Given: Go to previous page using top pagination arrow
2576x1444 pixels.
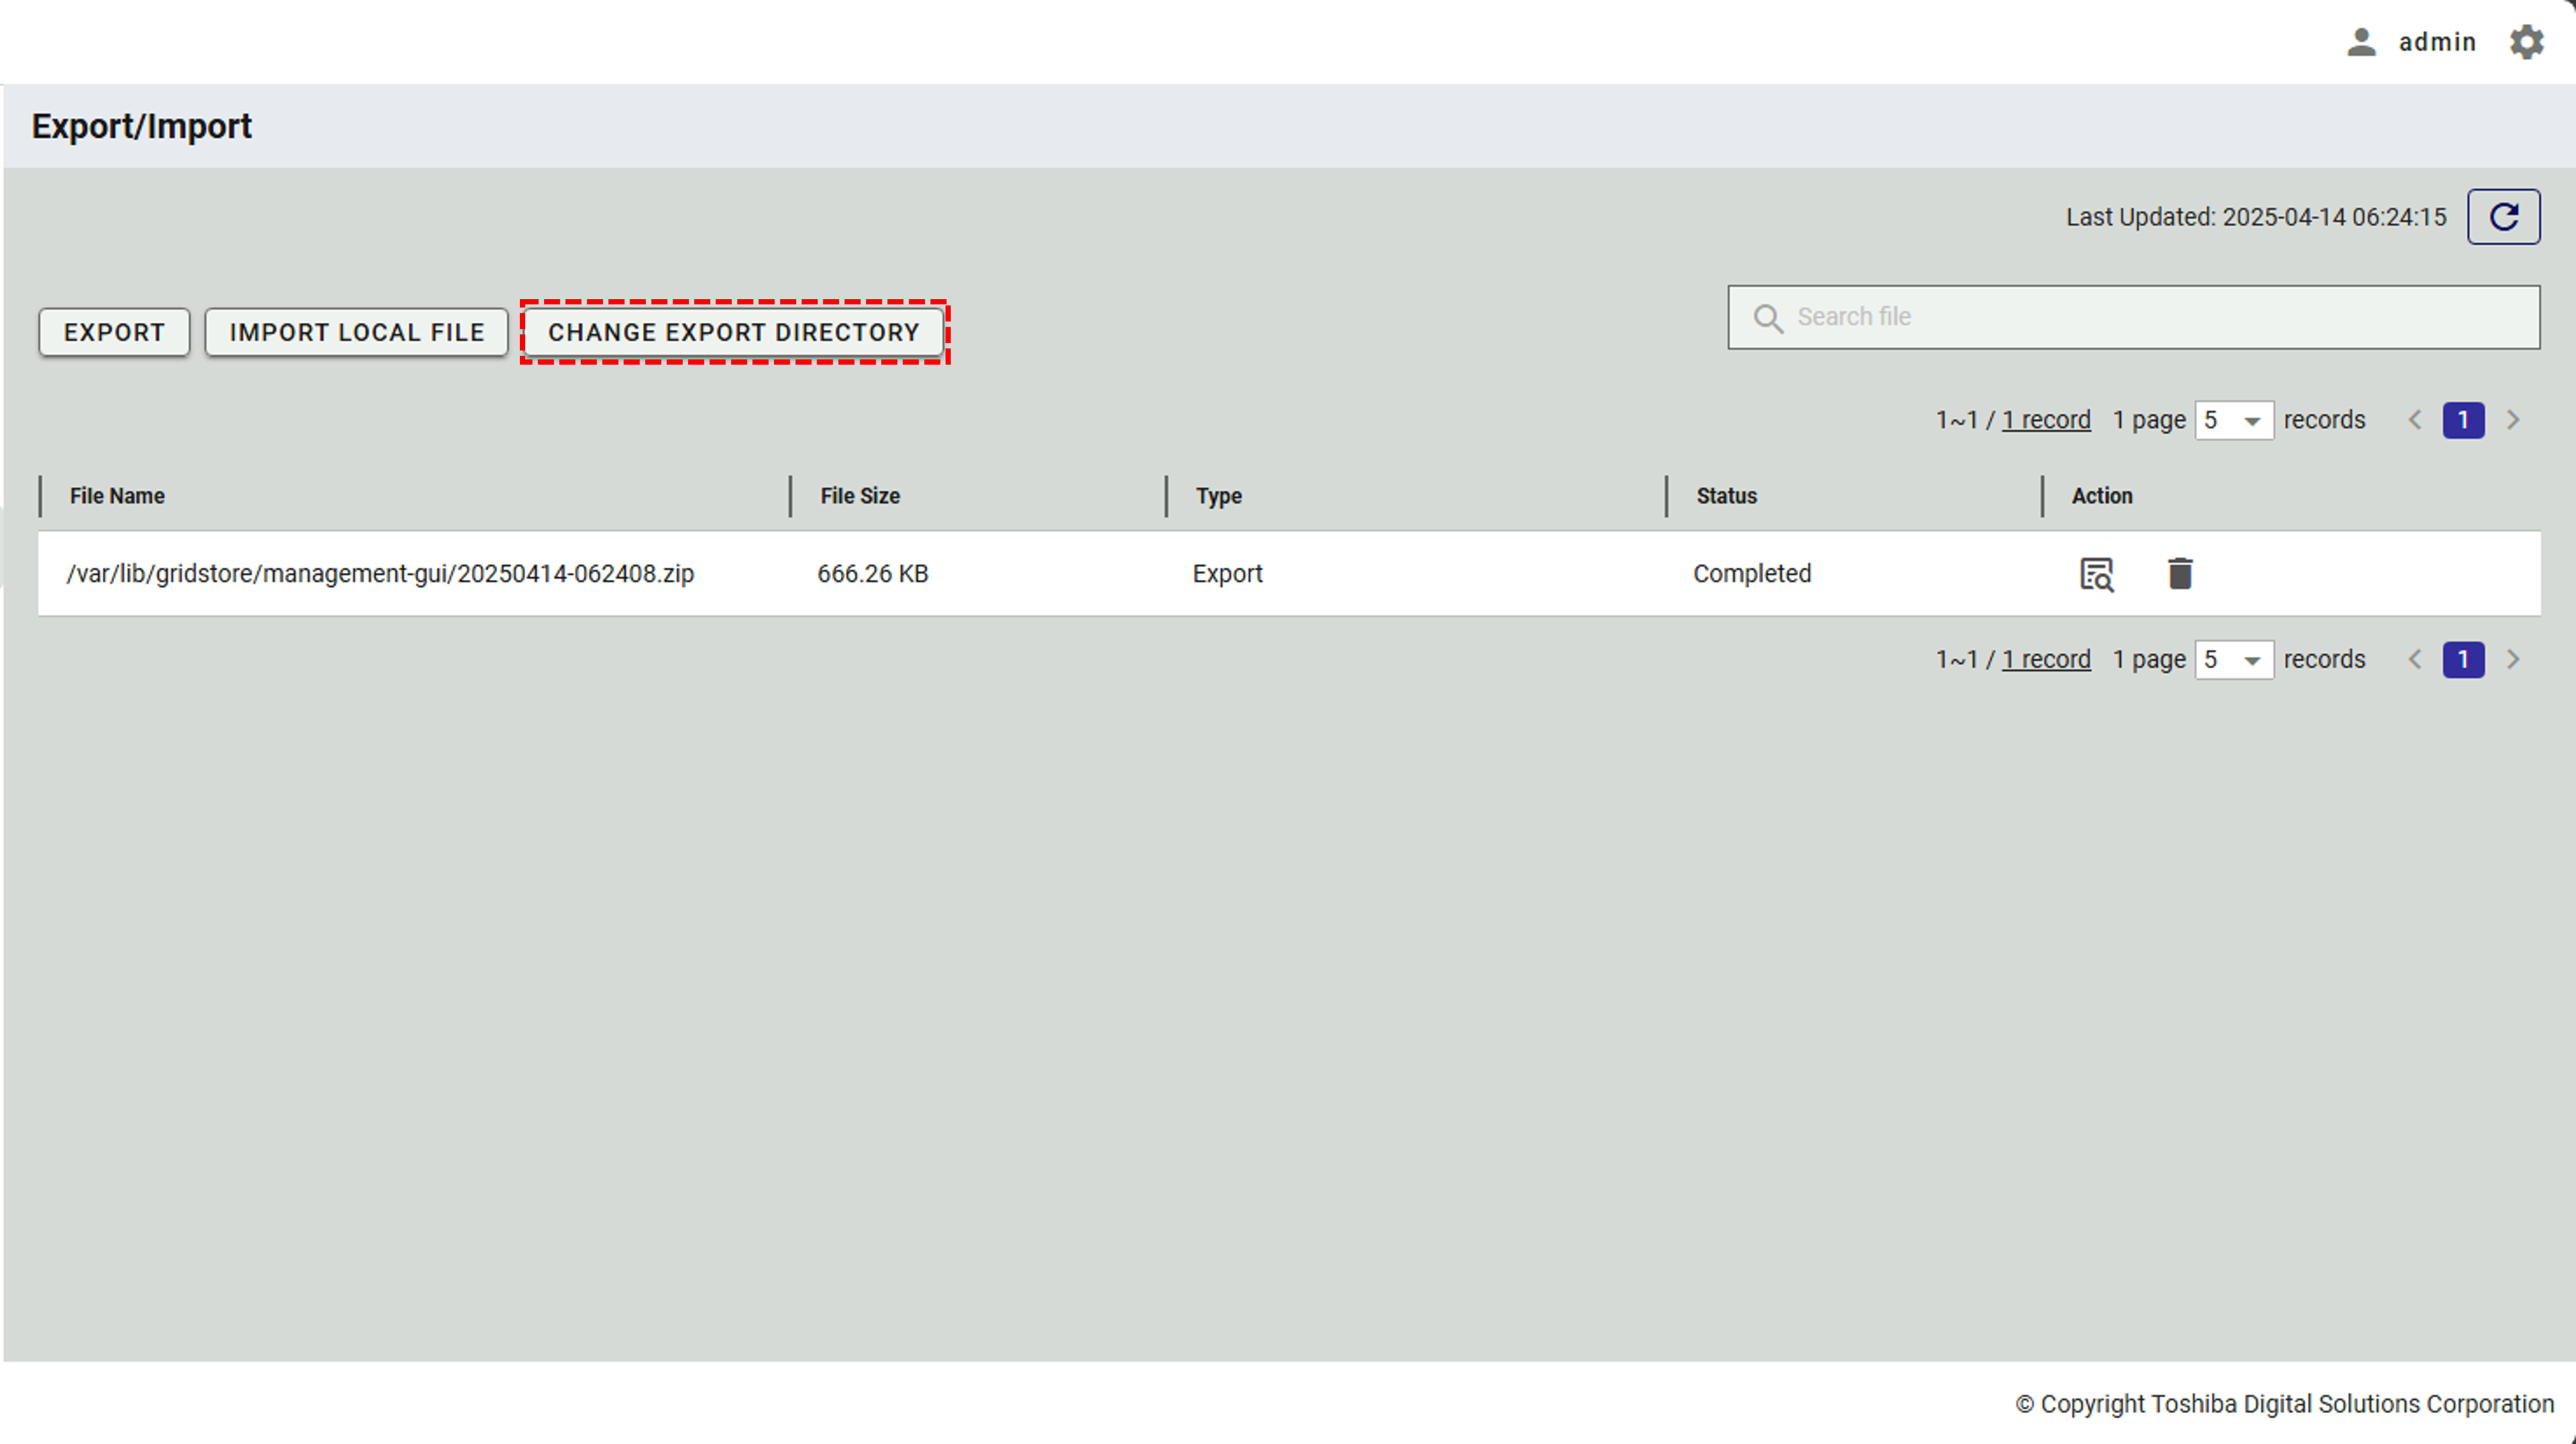Looking at the screenshot, I should point(2414,420).
